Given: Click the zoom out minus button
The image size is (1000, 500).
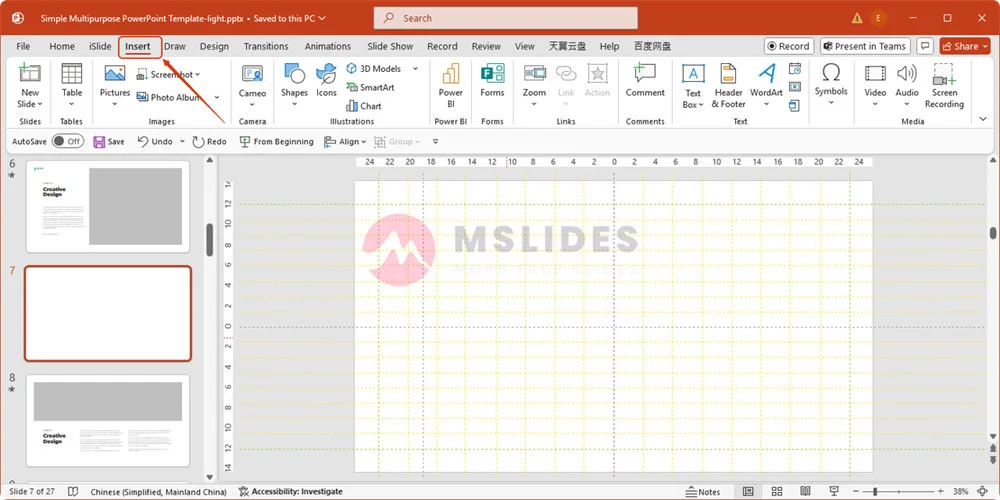Looking at the screenshot, I should click(x=857, y=492).
